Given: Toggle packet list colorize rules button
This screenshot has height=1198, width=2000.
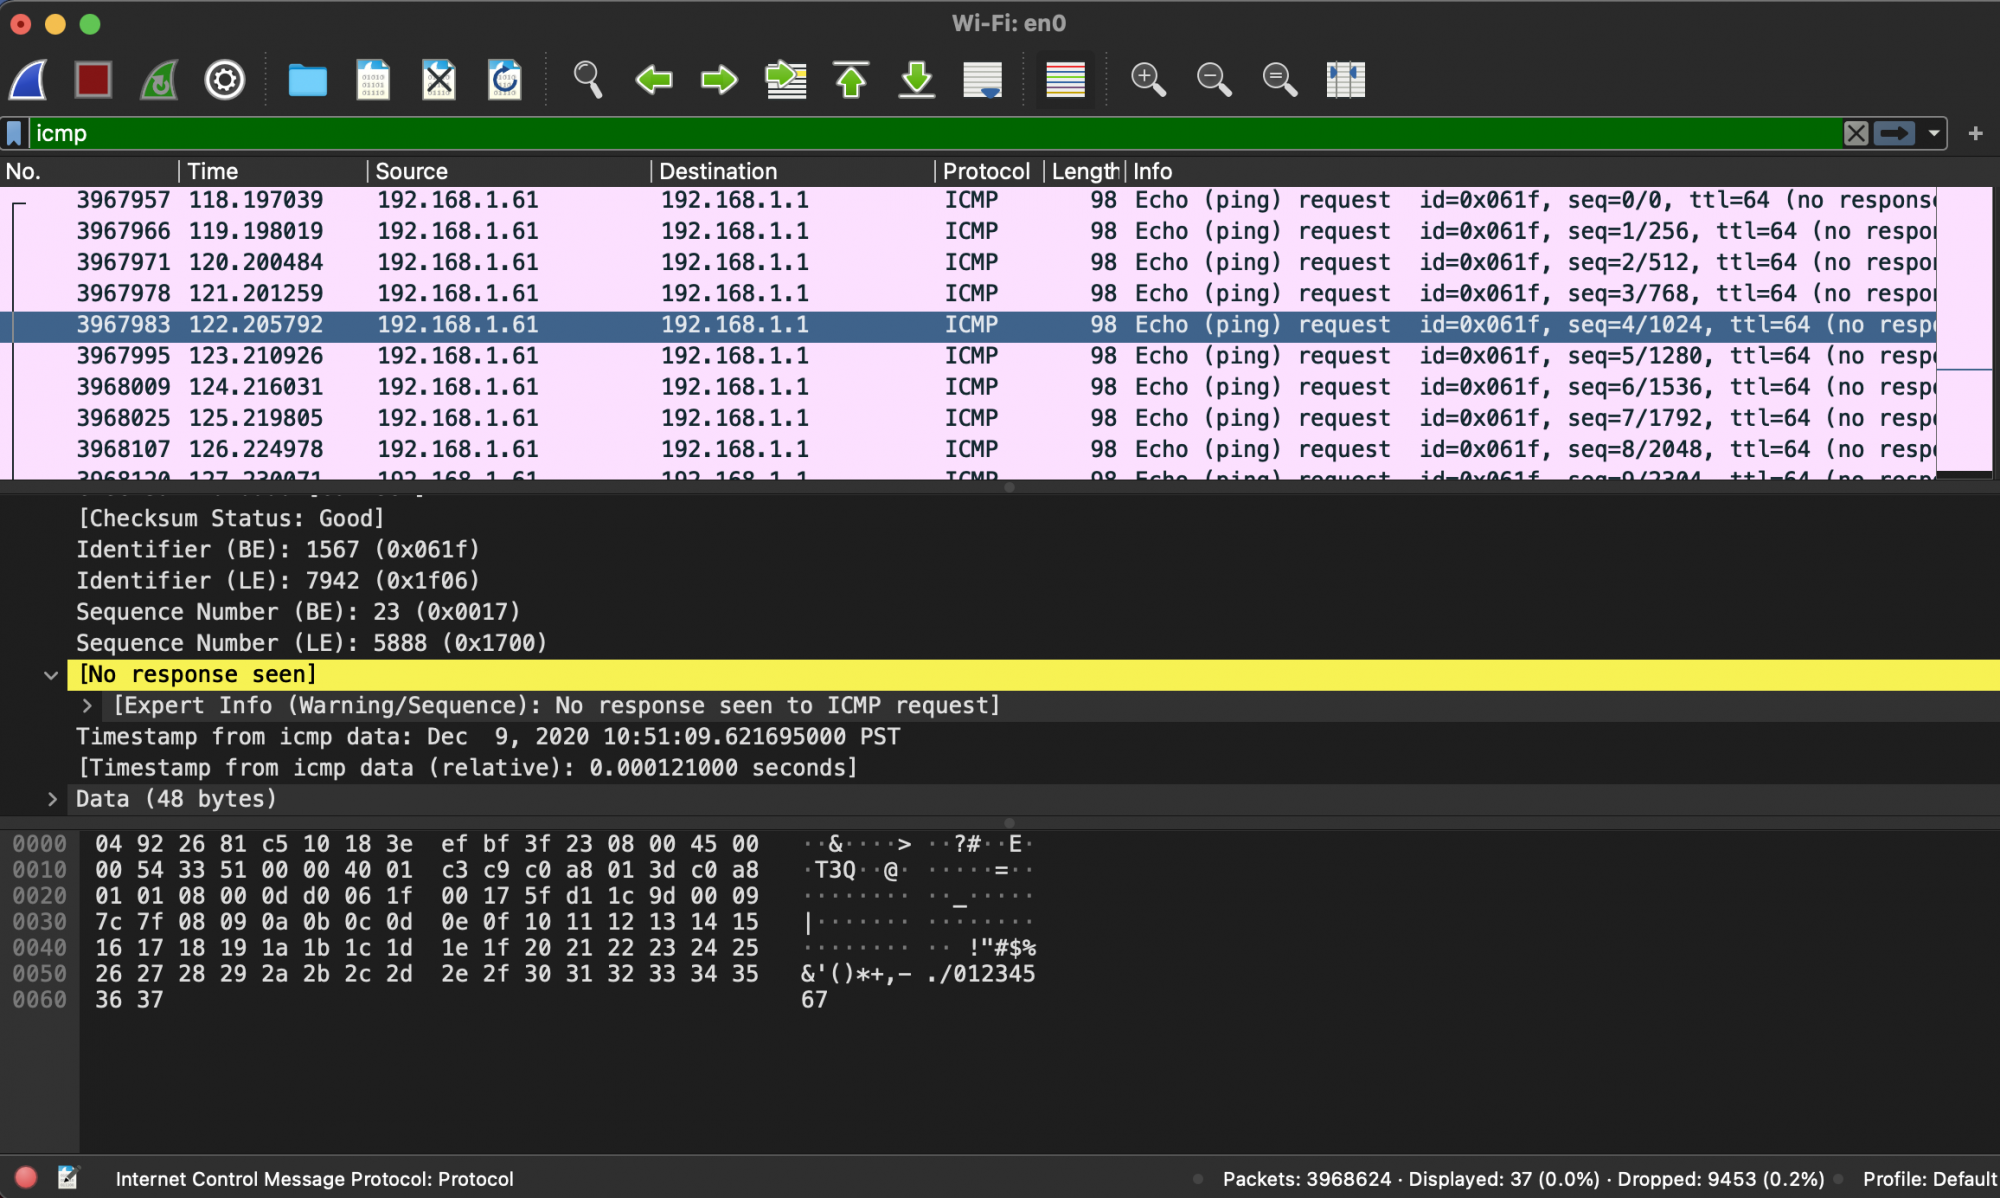Looking at the screenshot, I should pyautogui.click(x=1065, y=79).
